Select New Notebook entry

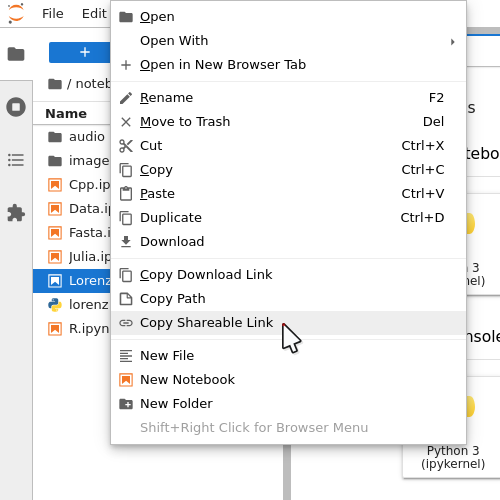pos(288,380)
